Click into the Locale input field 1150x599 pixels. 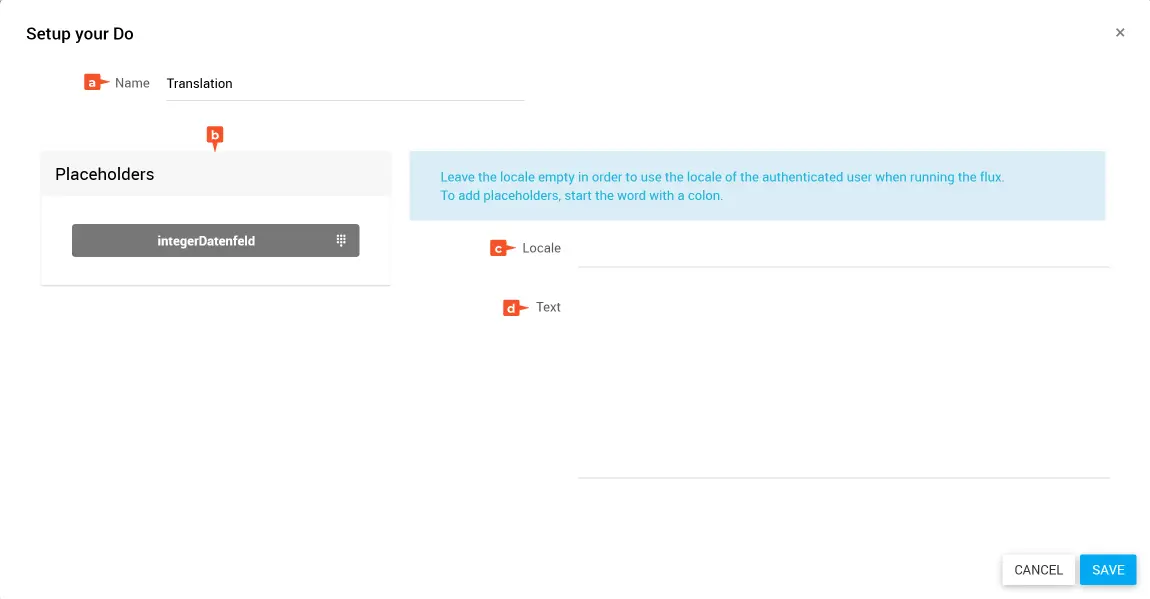click(843, 249)
